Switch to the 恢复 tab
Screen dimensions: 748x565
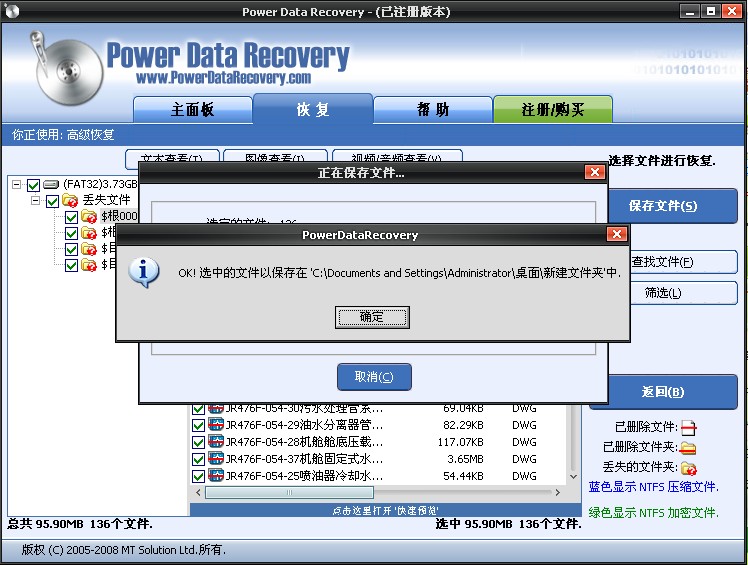(x=313, y=110)
